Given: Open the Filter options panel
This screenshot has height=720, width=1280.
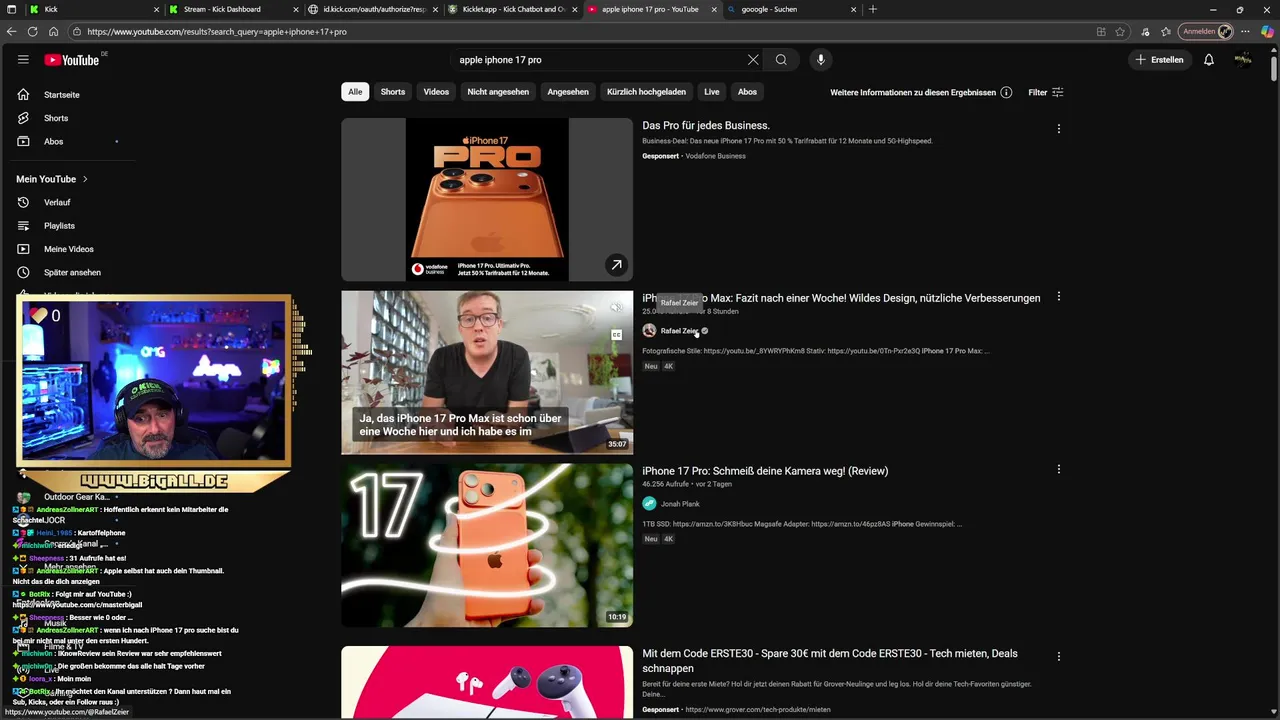Looking at the screenshot, I should (x=1046, y=92).
